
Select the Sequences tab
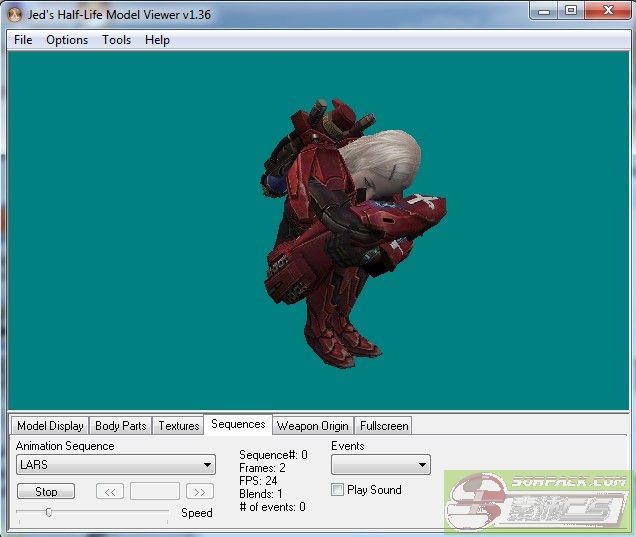238,424
